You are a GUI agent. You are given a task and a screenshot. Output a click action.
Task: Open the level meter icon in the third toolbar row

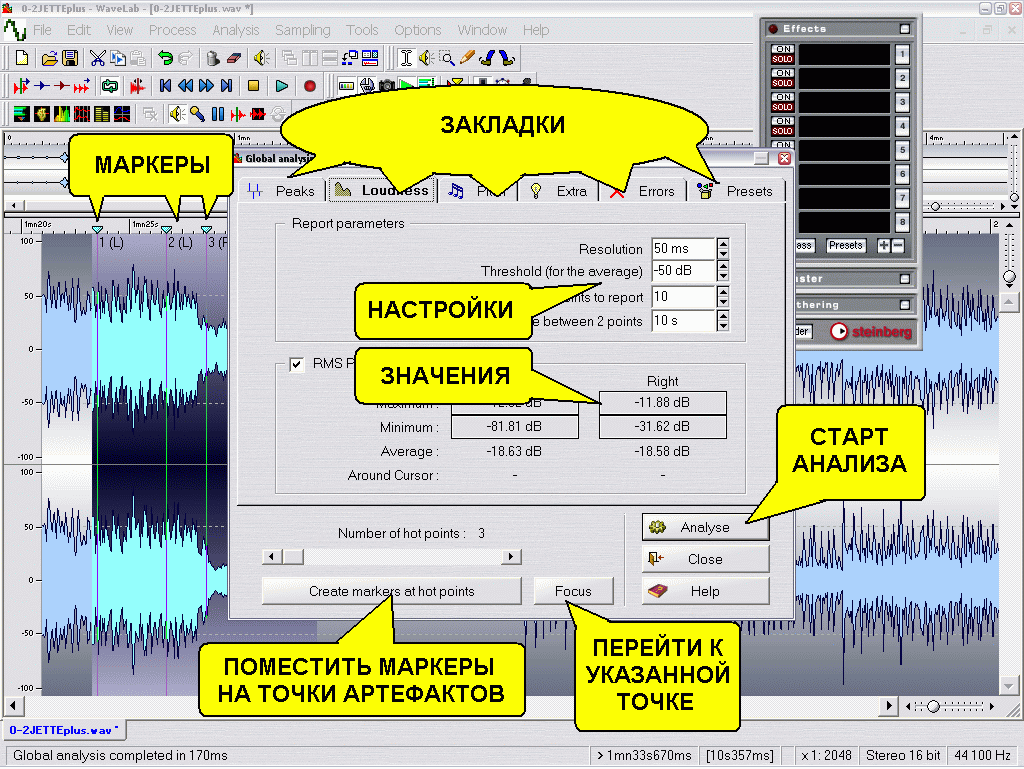point(22,114)
